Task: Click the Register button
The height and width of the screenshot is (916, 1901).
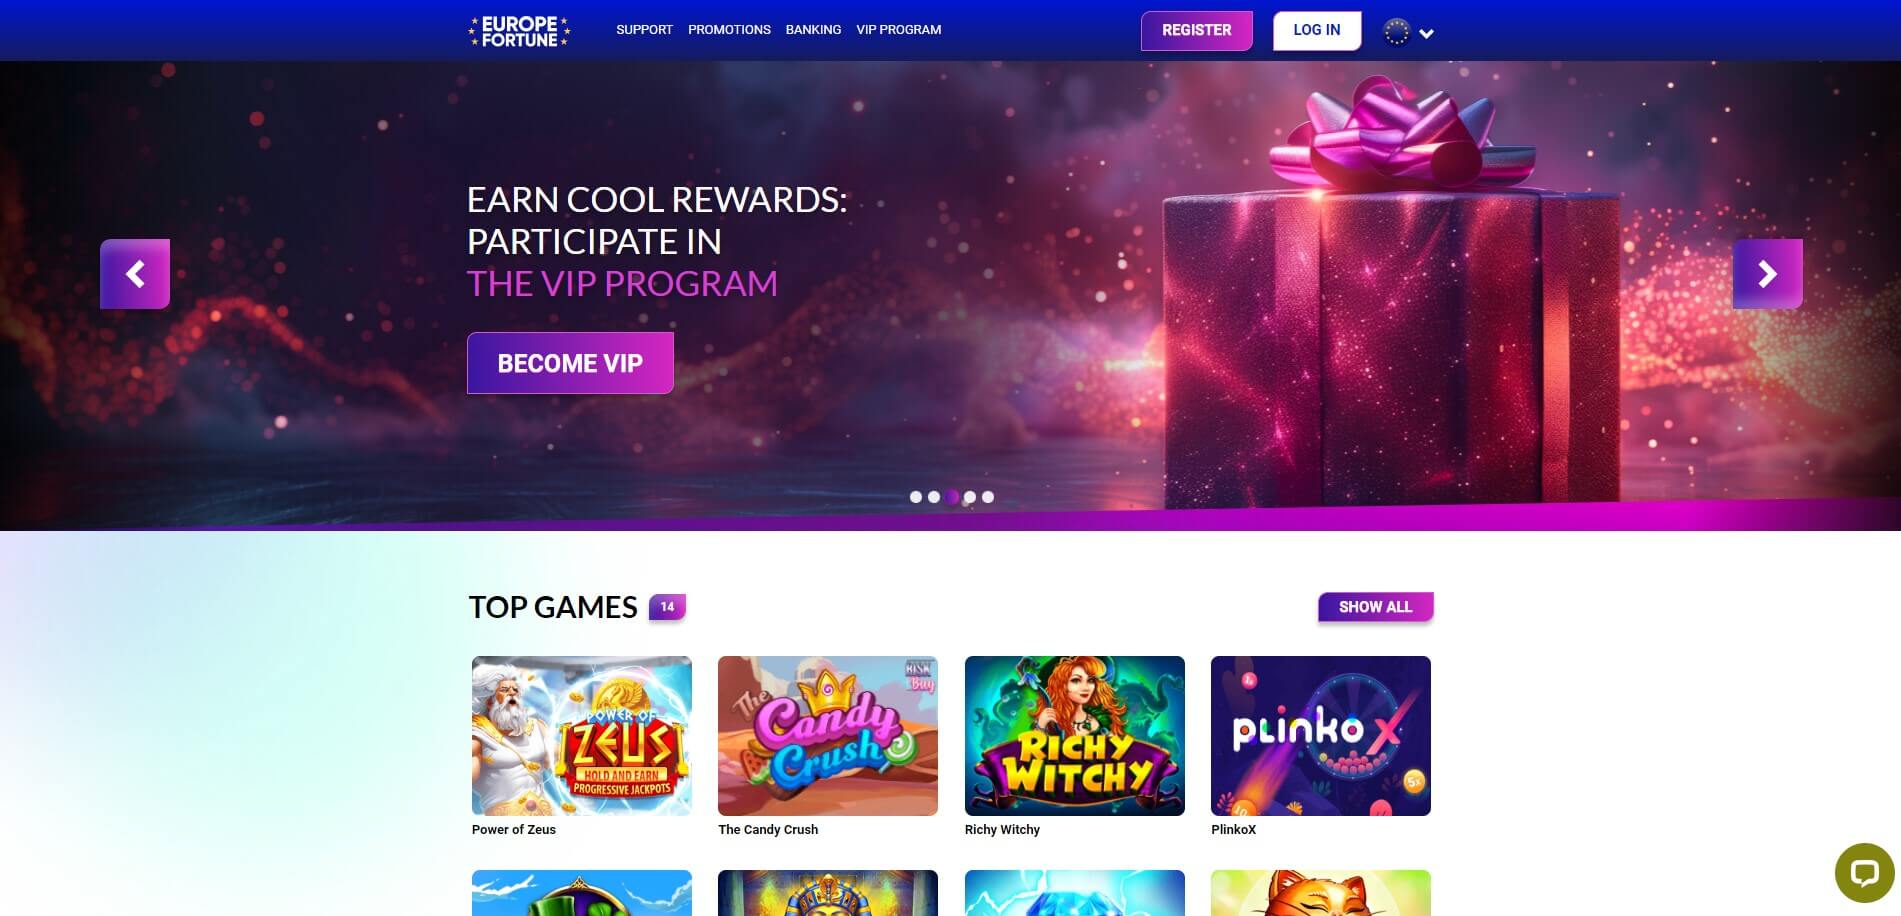Action: 1197,31
